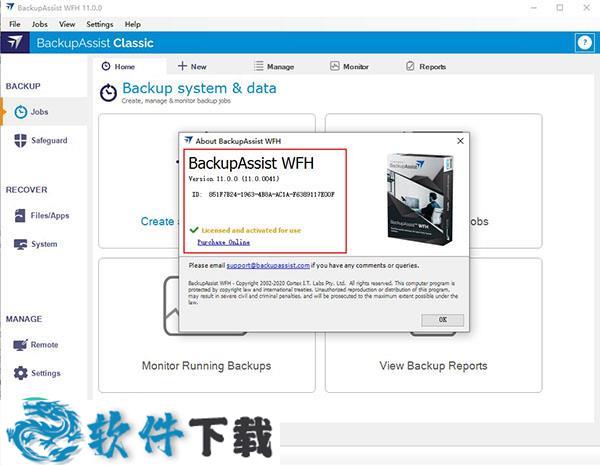
Task: Click the Remote manage icon
Action: (x=20, y=344)
